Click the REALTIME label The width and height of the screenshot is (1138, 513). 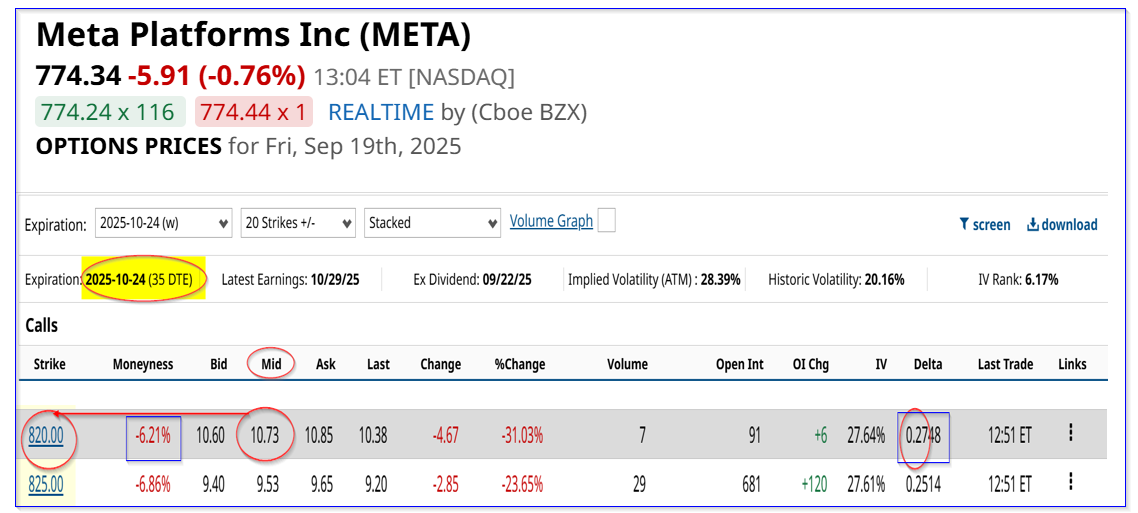pyautogui.click(x=381, y=112)
